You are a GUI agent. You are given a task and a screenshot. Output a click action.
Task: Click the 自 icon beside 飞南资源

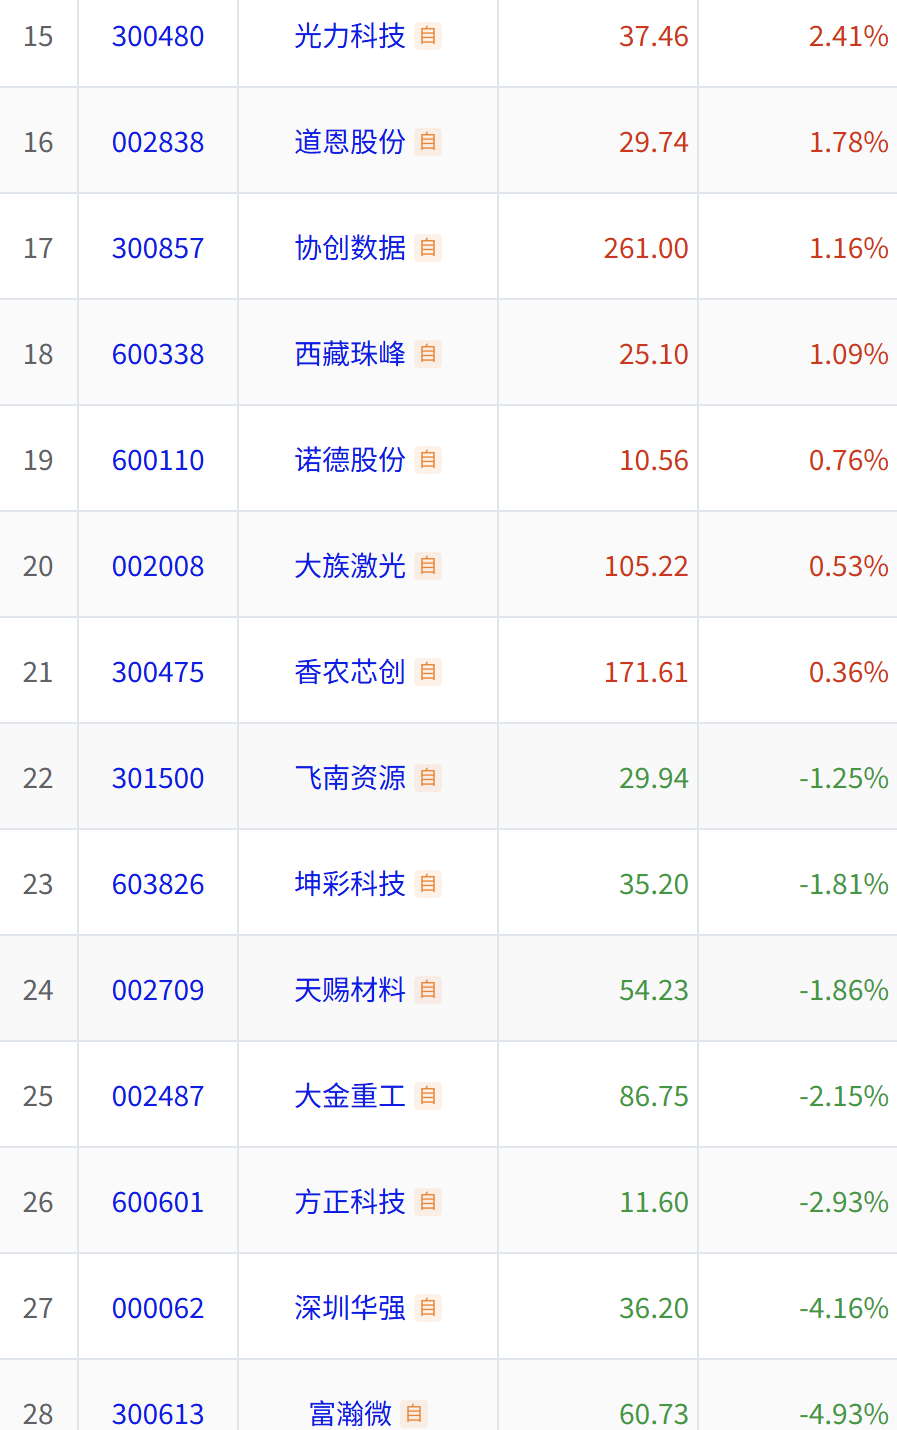point(428,778)
